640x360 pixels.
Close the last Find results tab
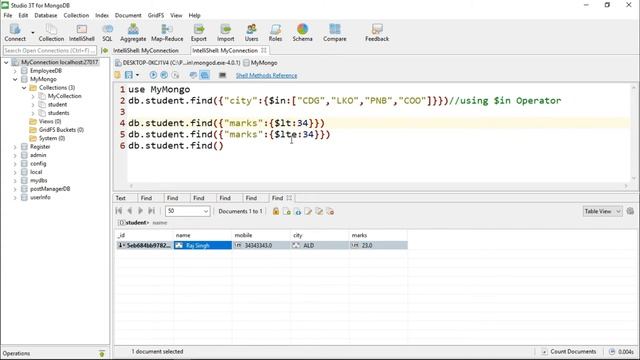[x=289, y=198]
